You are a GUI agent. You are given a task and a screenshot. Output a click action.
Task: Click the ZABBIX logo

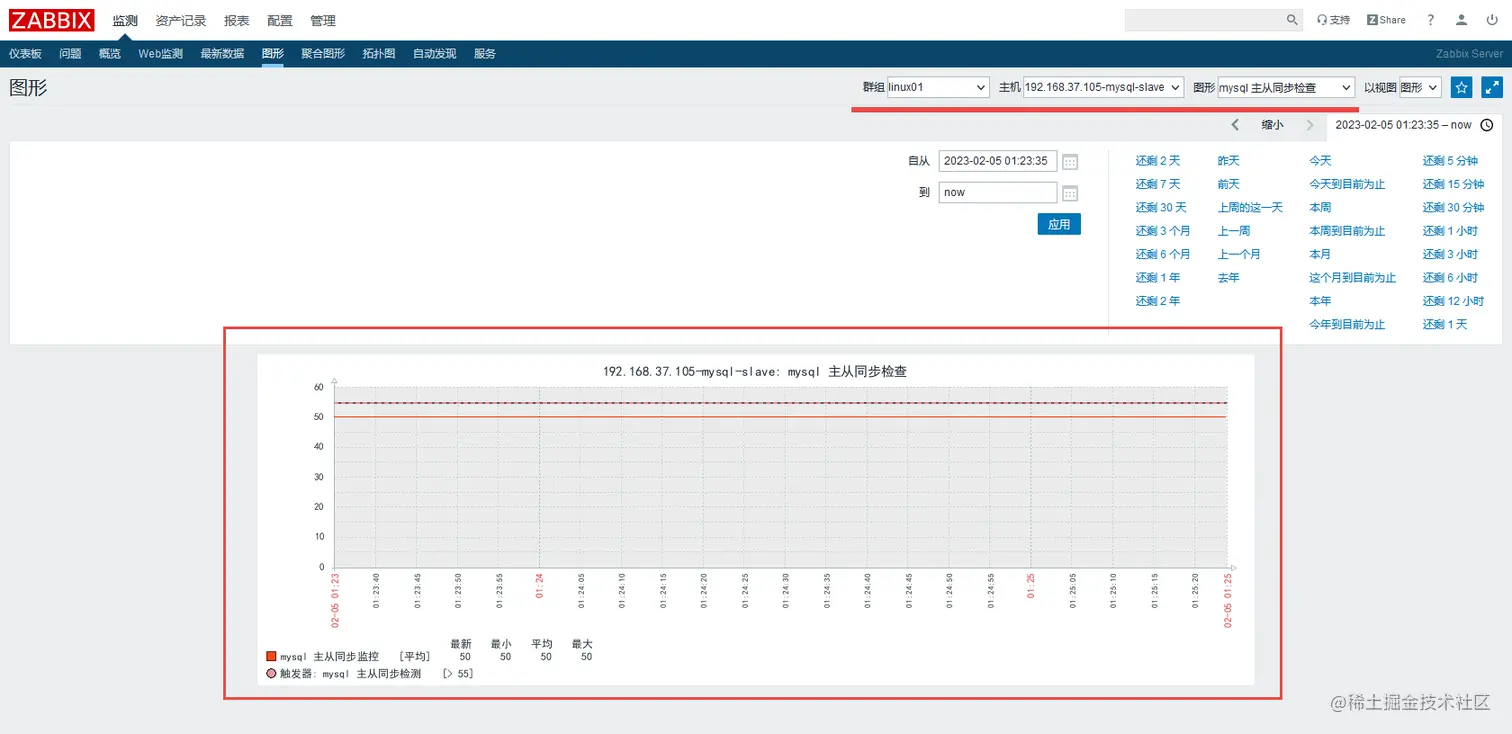click(x=52, y=20)
